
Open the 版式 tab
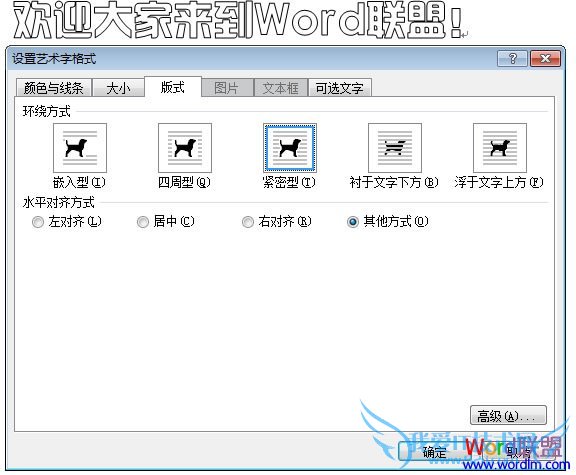[x=173, y=87]
